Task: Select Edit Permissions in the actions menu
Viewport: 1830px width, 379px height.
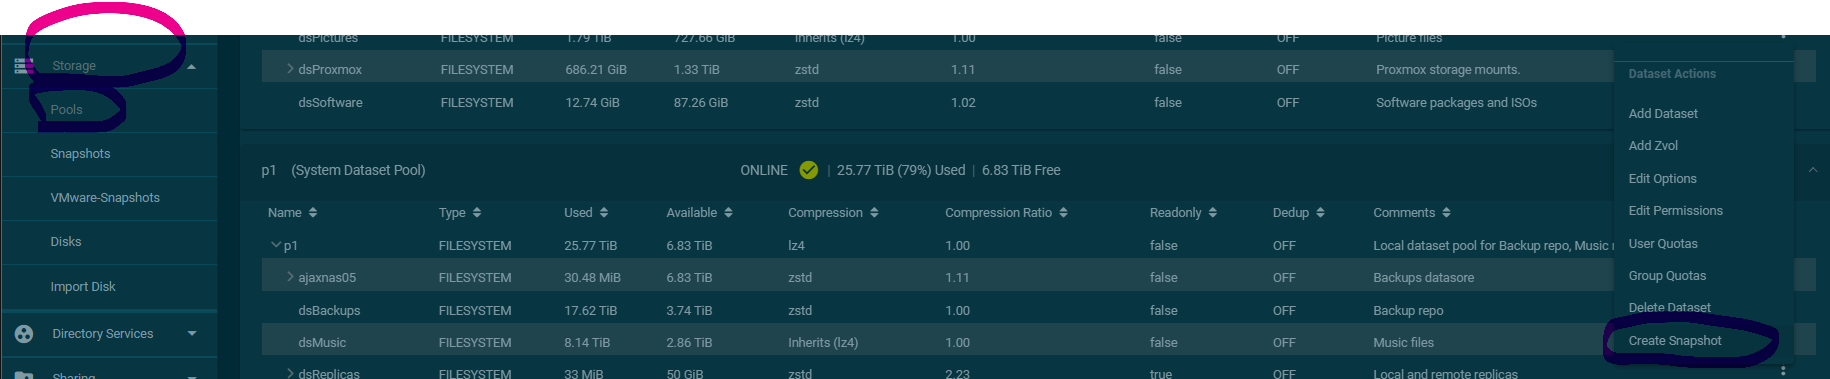Action: [x=1675, y=211]
